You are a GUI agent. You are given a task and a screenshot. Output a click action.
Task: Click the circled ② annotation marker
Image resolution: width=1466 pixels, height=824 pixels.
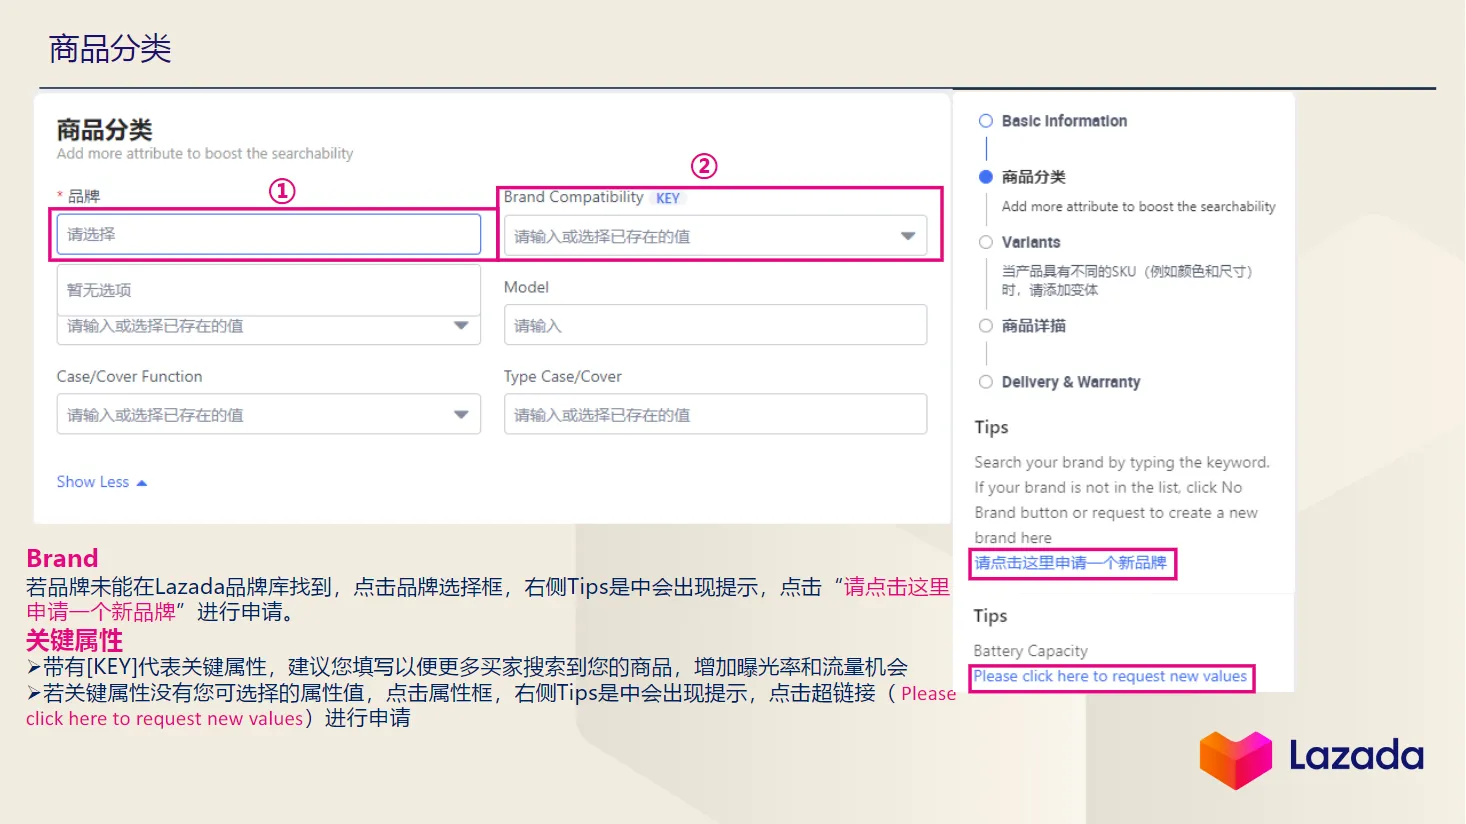point(705,167)
